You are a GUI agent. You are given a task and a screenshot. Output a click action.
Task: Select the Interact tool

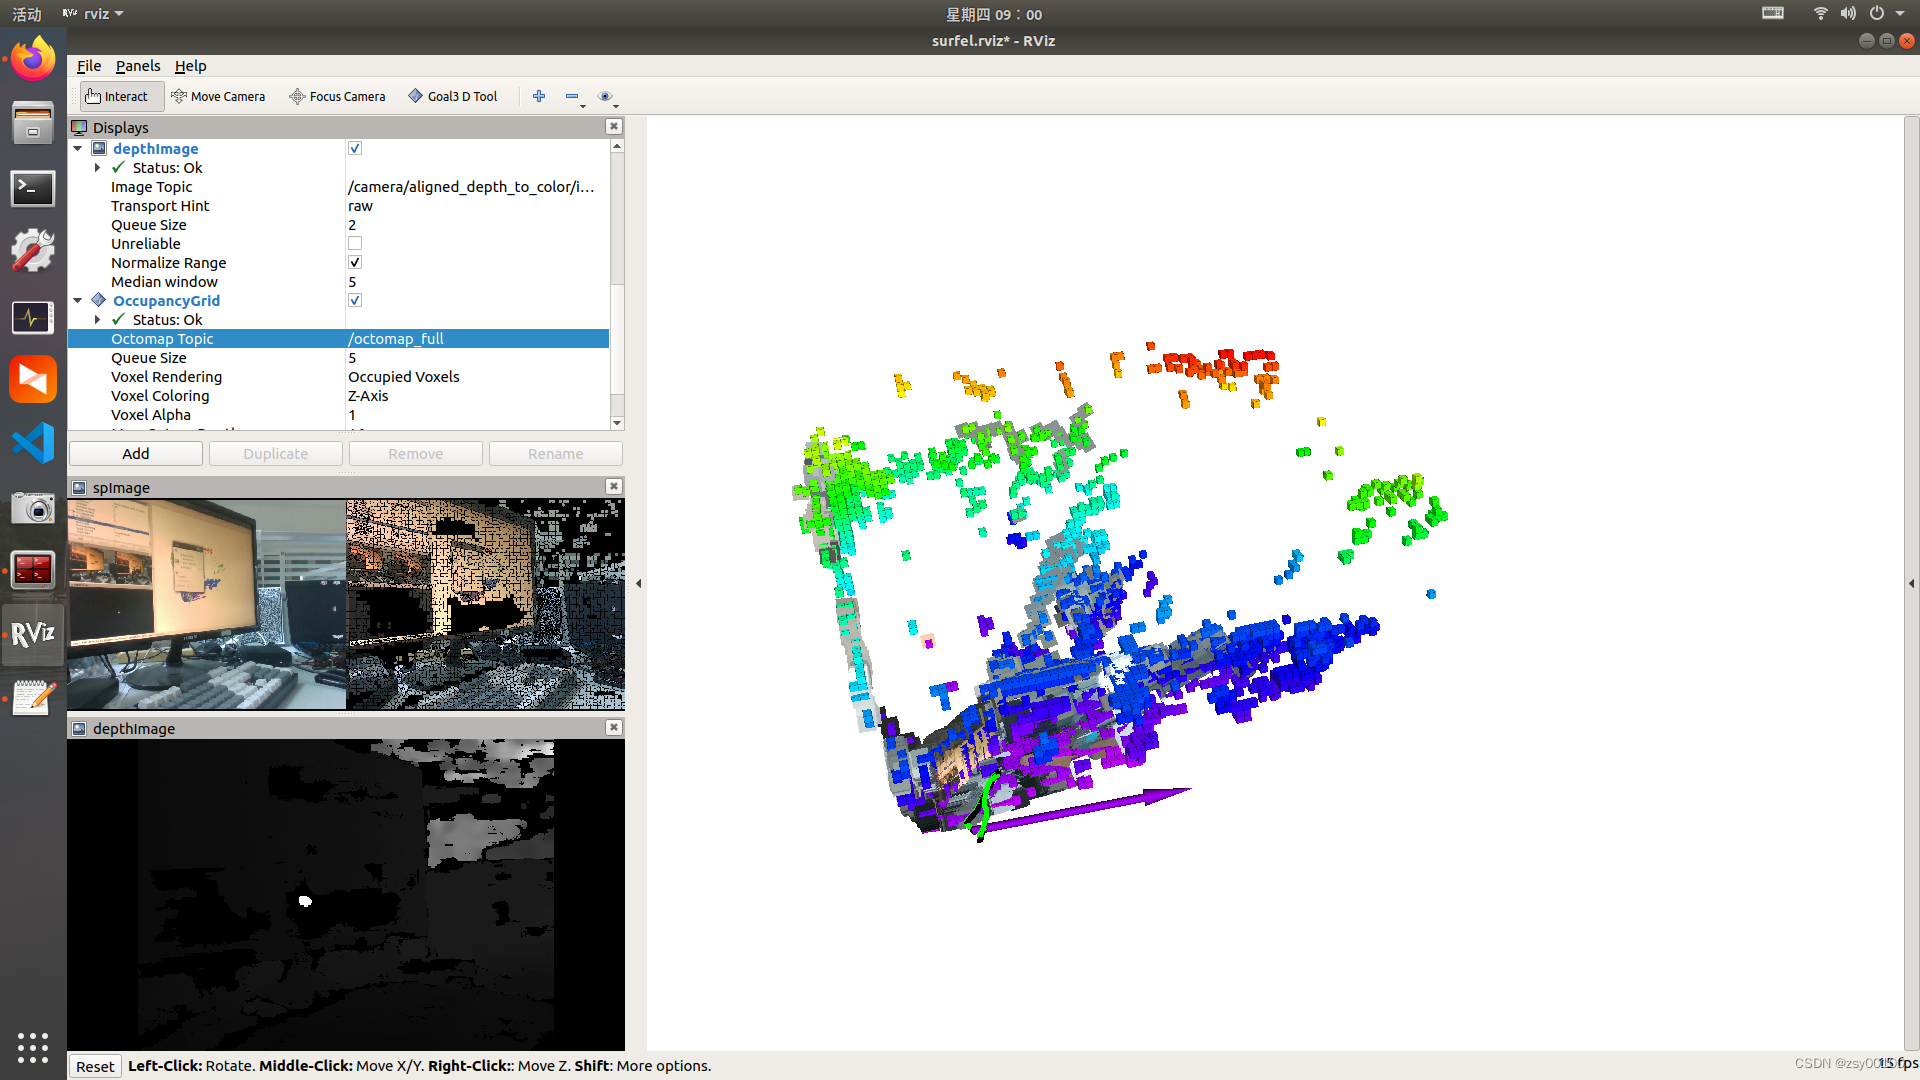pyautogui.click(x=120, y=96)
